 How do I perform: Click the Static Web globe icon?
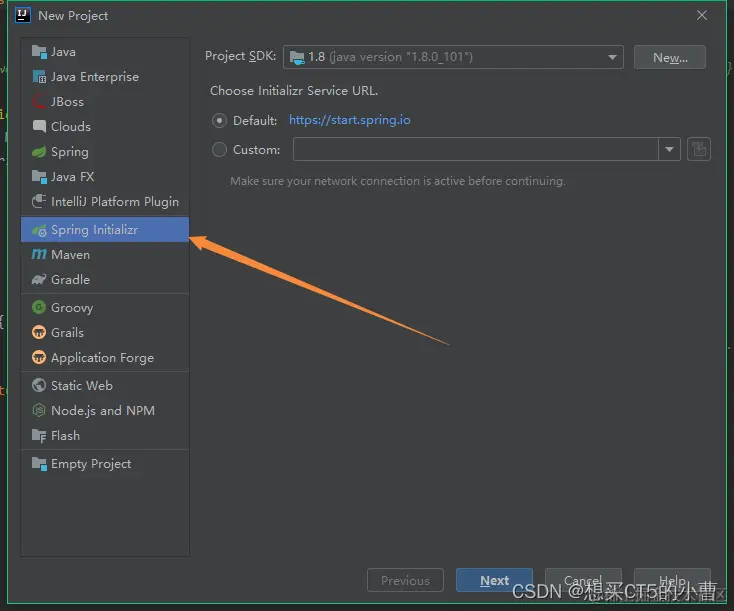click(x=39, y=385)
